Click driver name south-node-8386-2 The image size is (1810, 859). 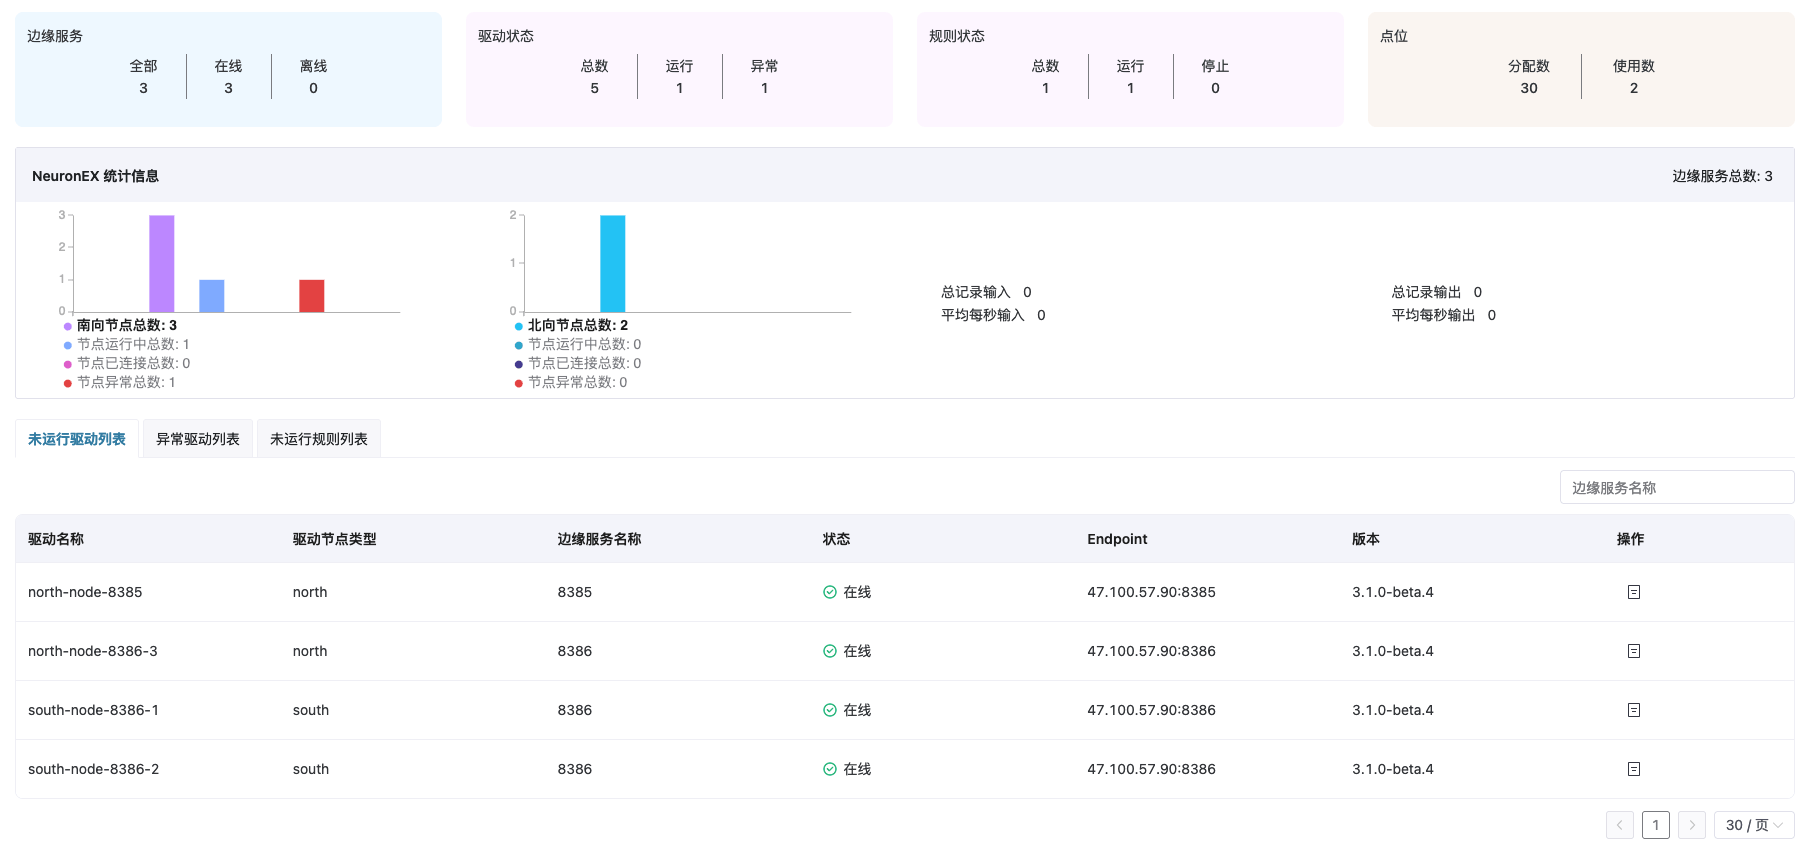[x=93, y=769]
